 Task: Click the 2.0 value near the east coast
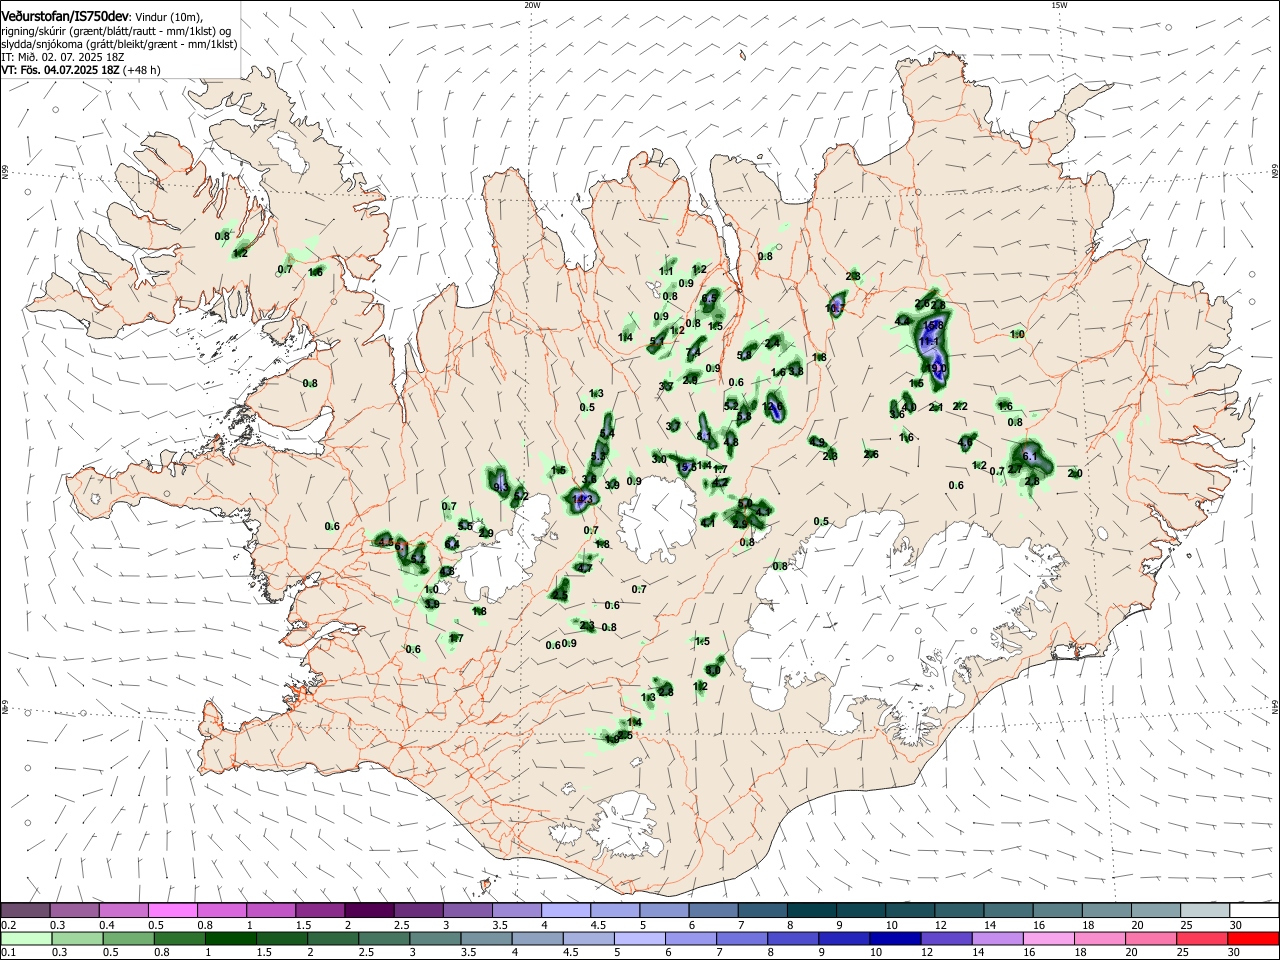point(1075,473)
